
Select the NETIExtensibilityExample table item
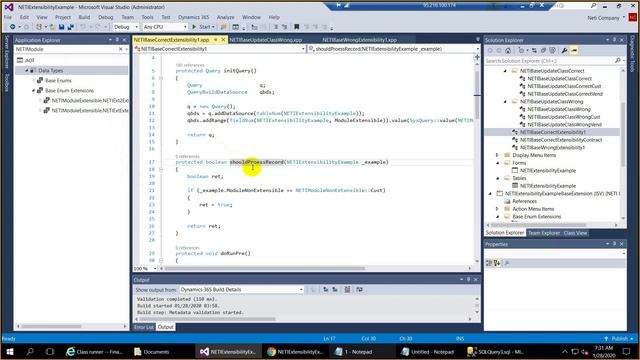pyautogui.click(x=548, y=186)
